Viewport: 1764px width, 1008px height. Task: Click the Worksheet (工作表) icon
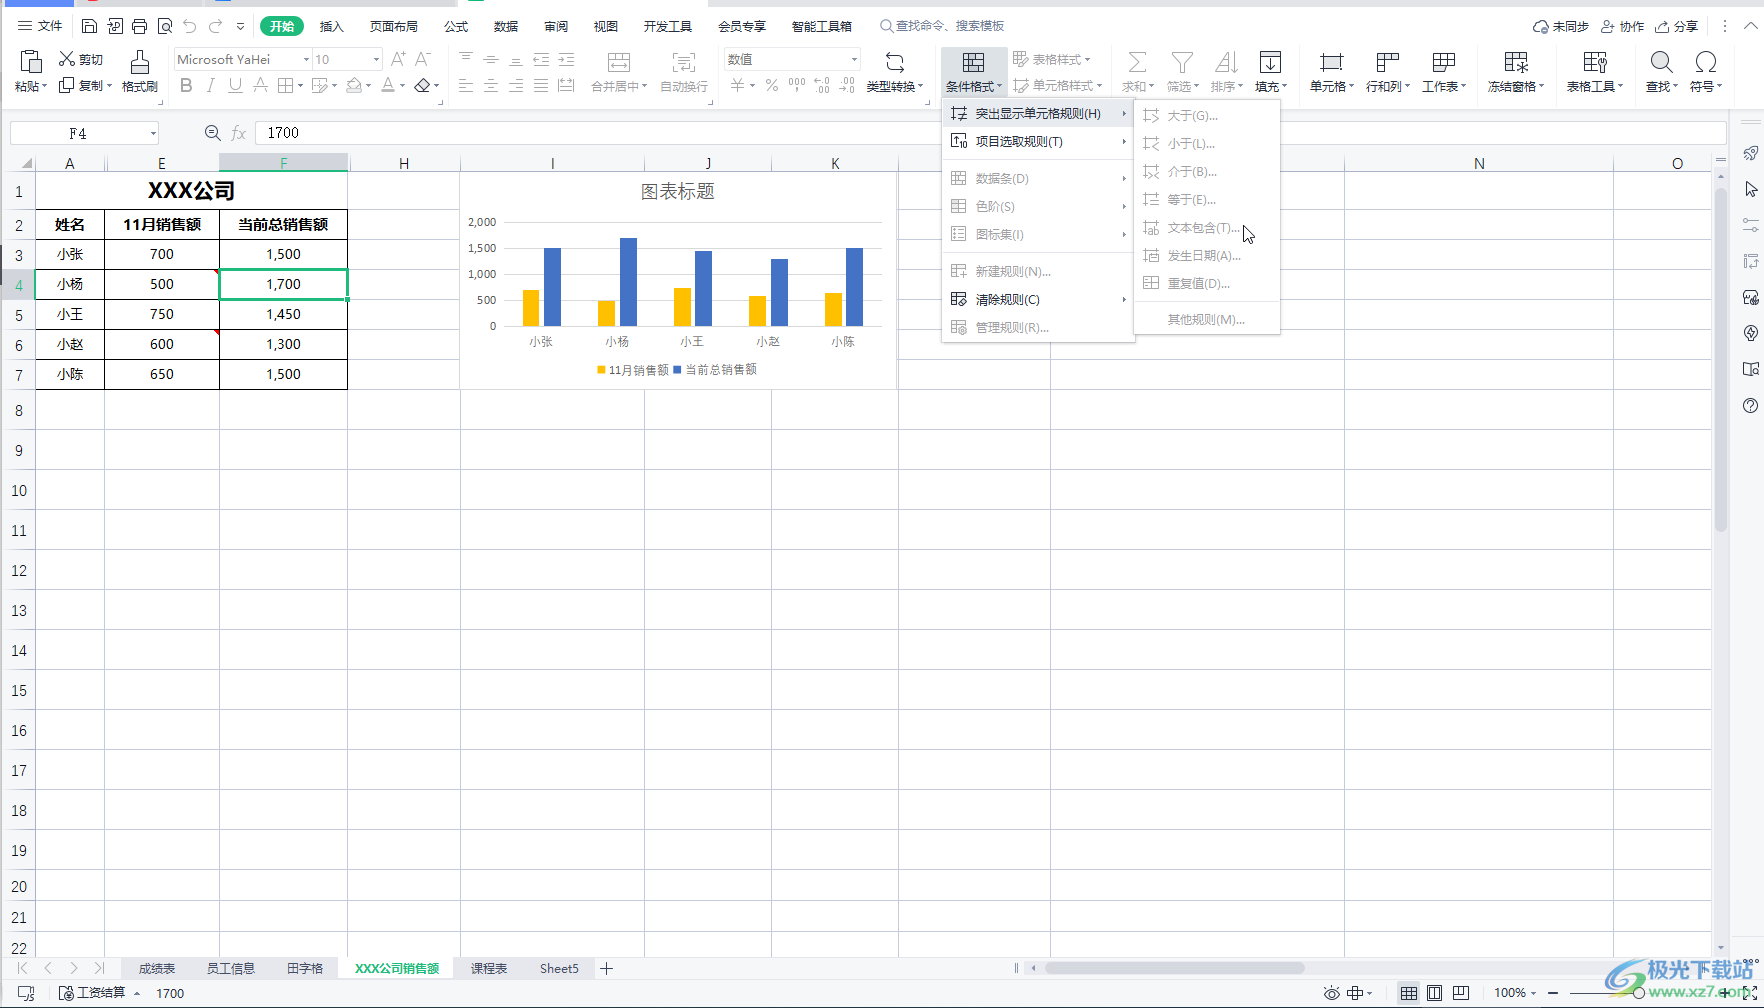1443,63
